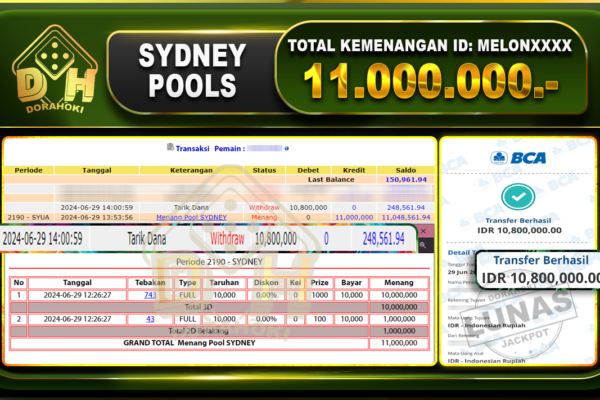Image resolution: width=600 pixels, height=400 pixels.
Task: Click the BCA bank logo
Action: click(x=518, y=158)
